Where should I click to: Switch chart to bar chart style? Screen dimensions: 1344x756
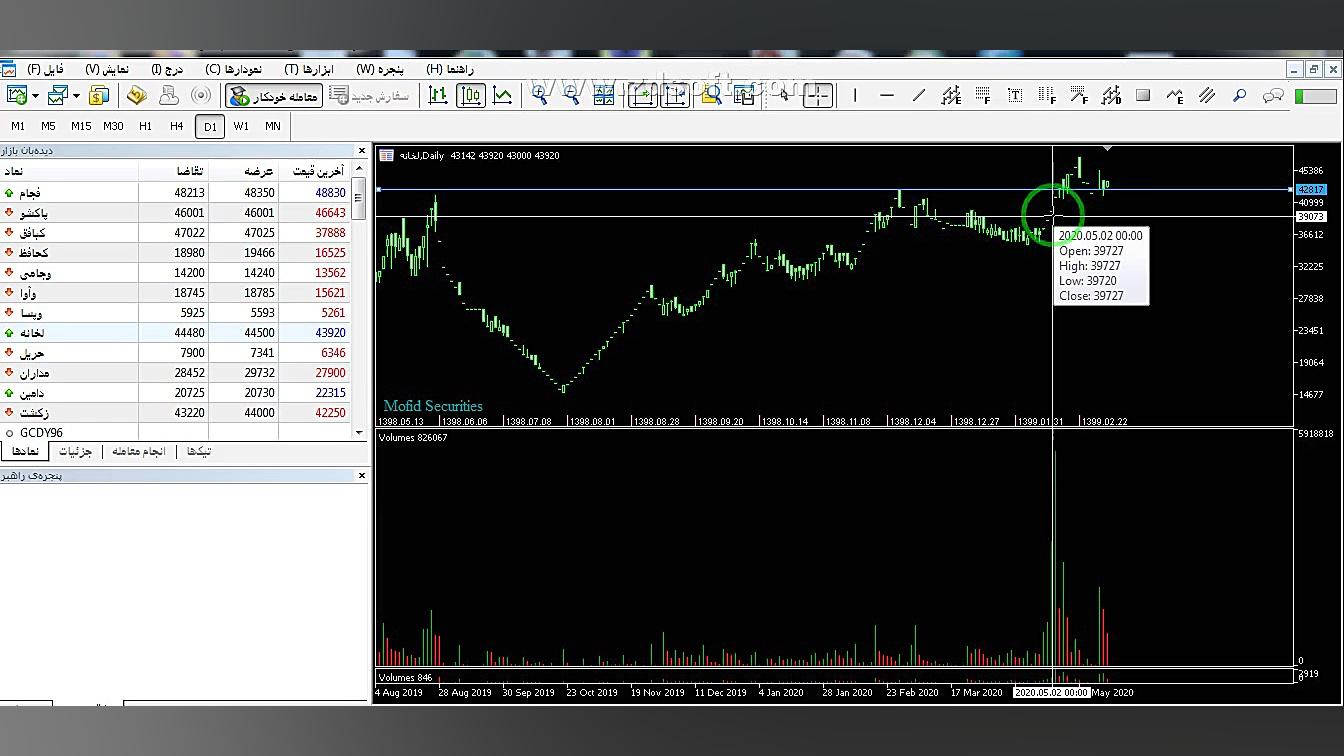tap(438, 95)
